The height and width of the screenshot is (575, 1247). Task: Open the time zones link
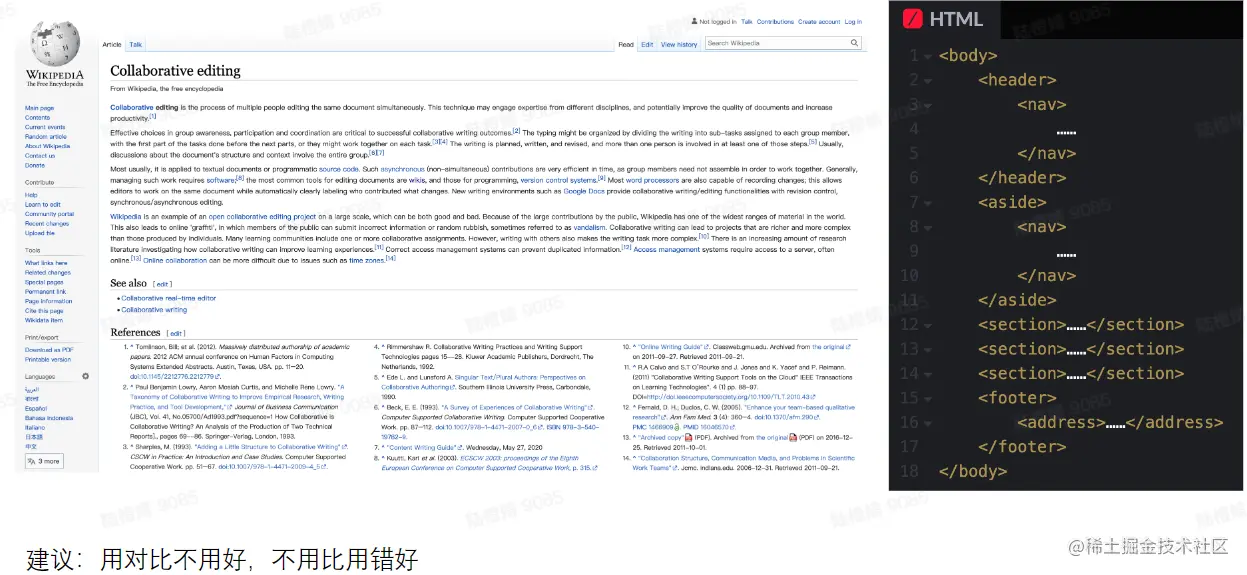(366, 260)
